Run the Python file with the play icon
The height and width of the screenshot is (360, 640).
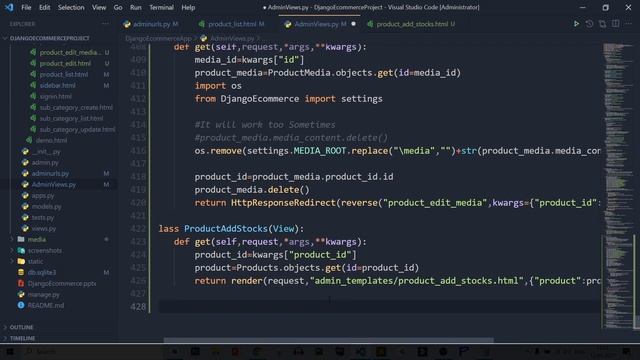pos(576,24)
